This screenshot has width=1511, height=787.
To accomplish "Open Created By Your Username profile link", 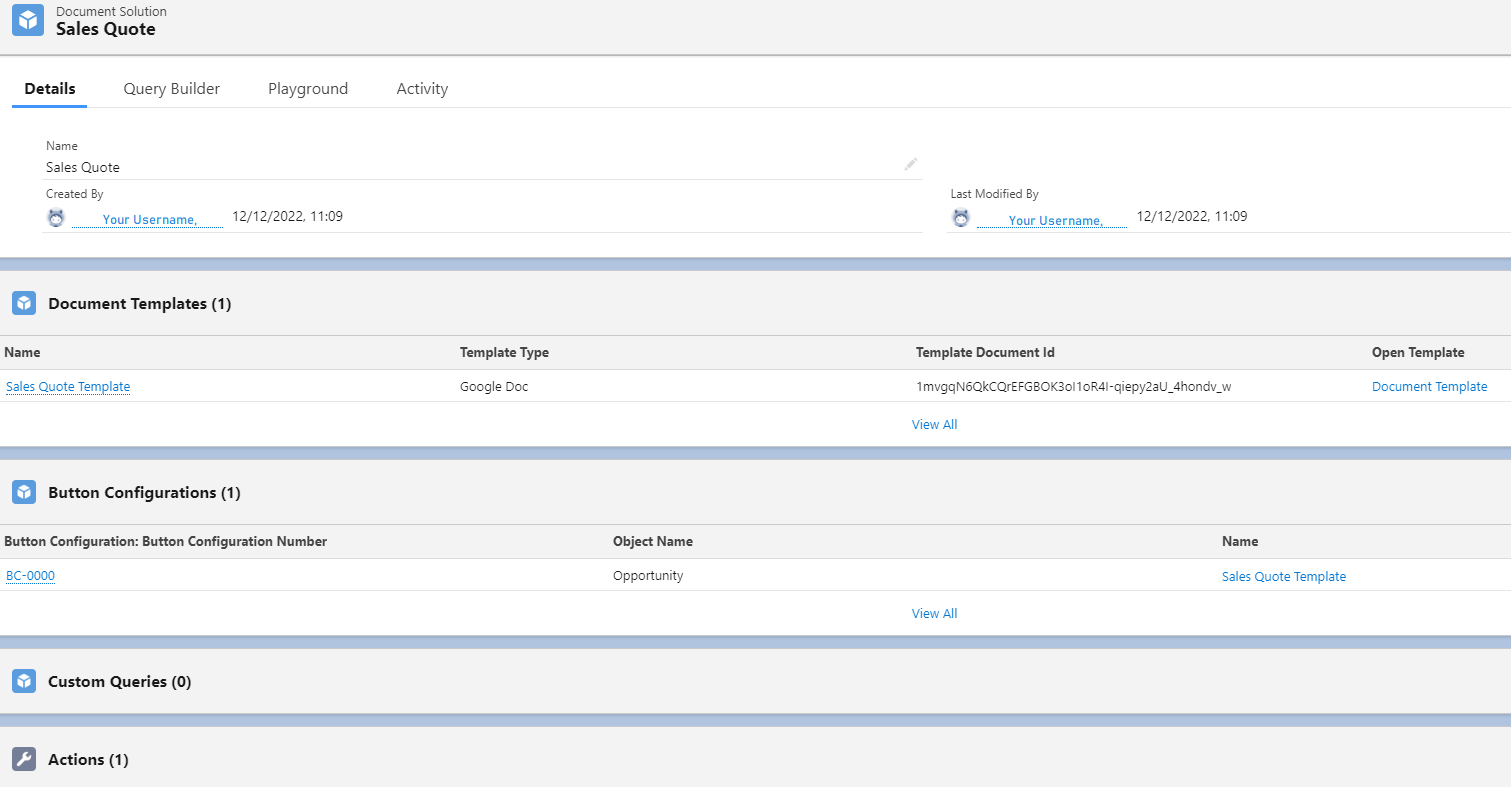I will [149, 219].
